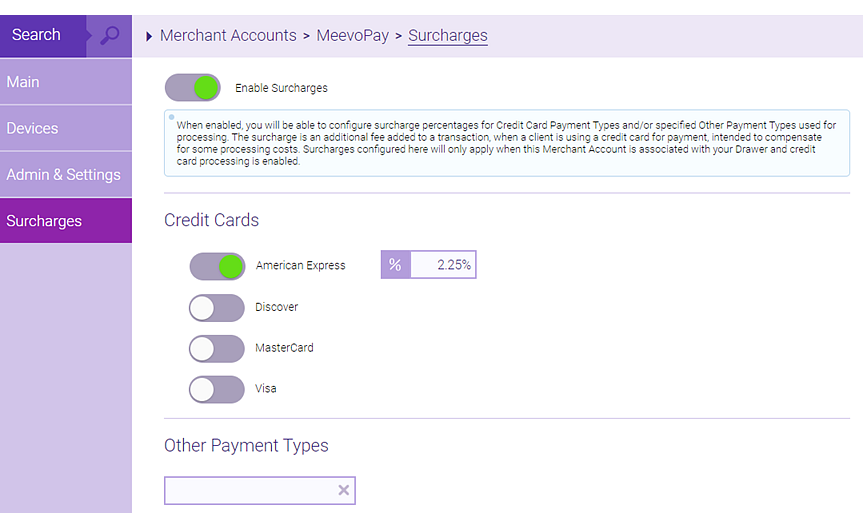The image size is (863, 513).
Task: Navigate to the MeevoPay breadcrumb
Action: click(355, 36)
